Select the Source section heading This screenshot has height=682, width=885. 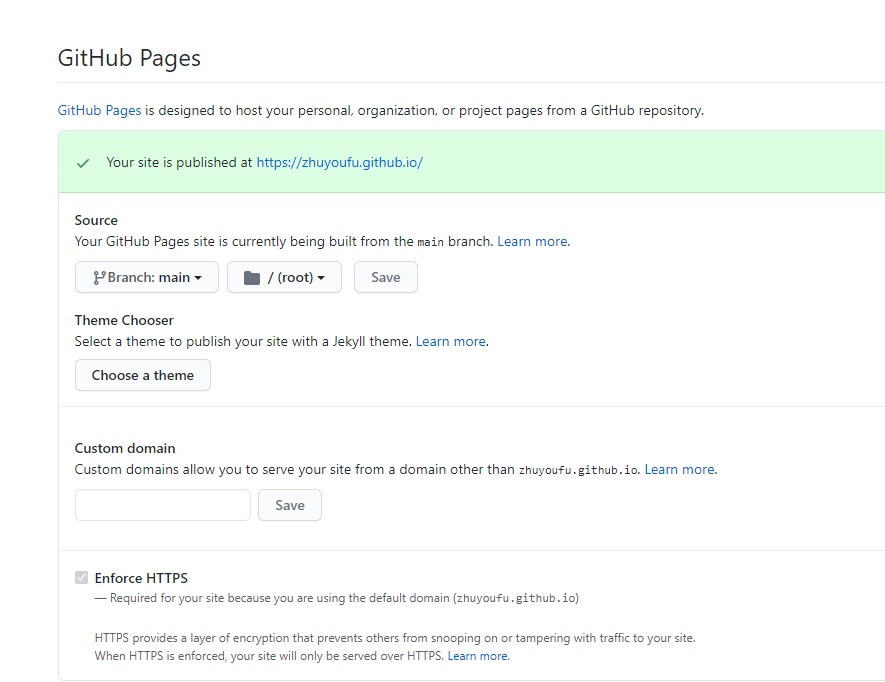pyautogui.click(x=97, y=220)
